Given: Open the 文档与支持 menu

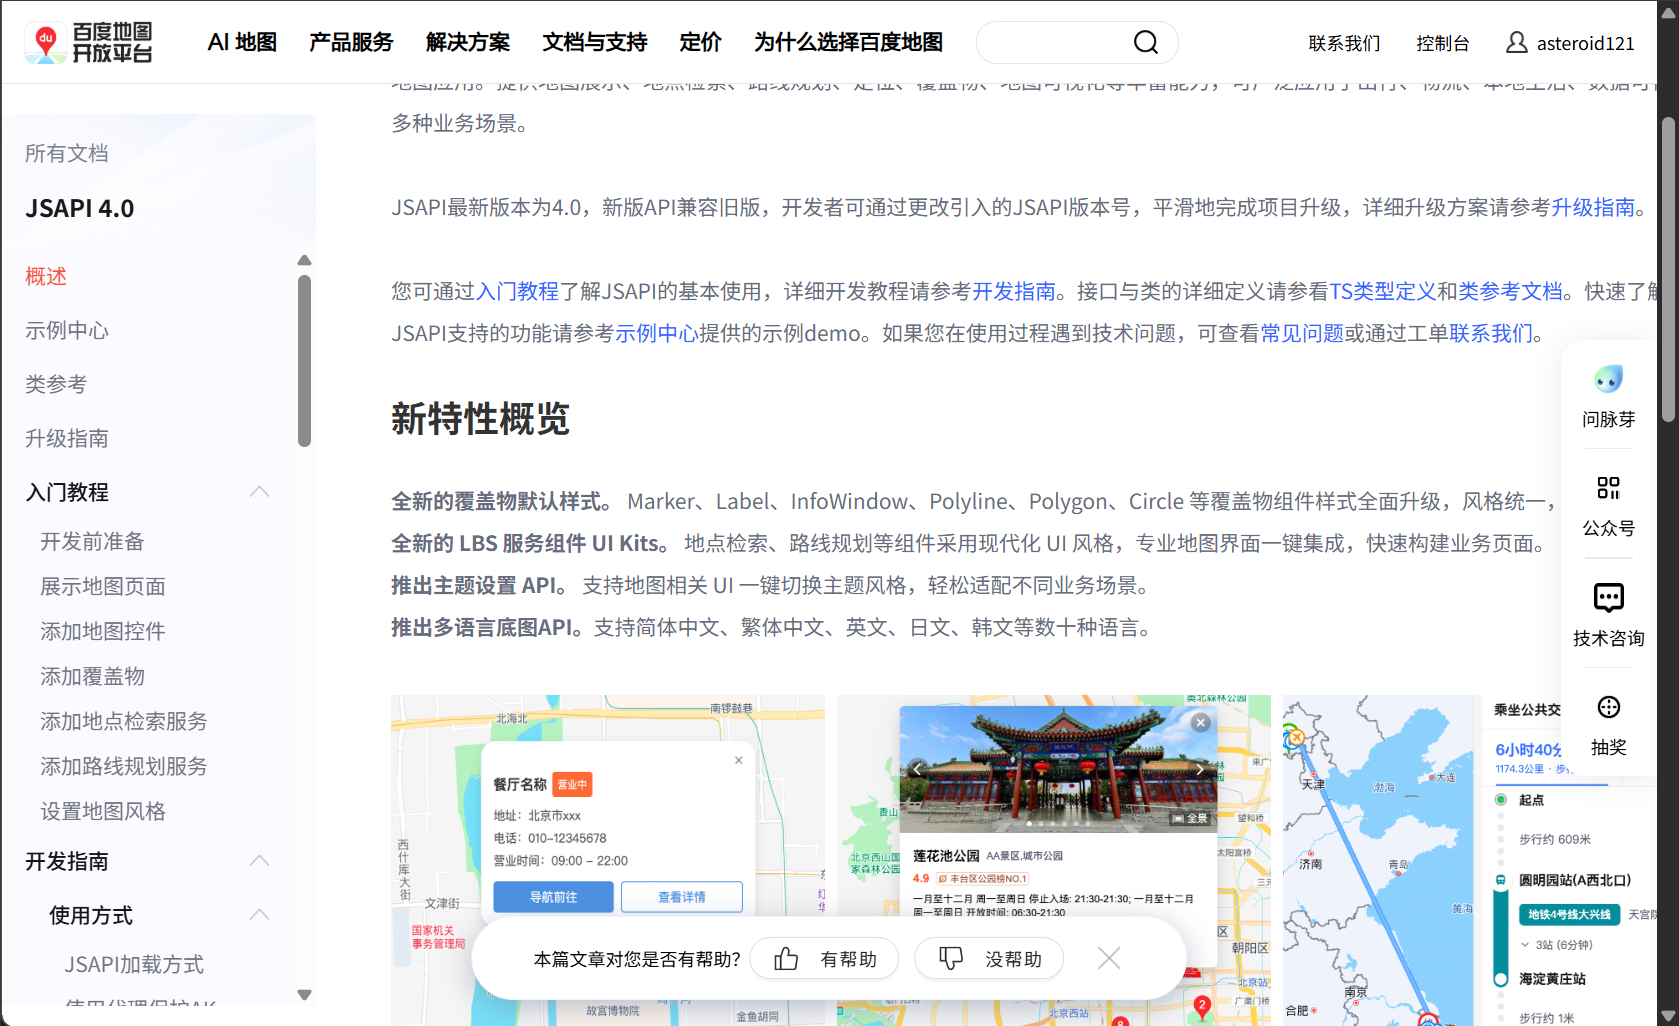Looking at the screenshot, I should (595, 42).
